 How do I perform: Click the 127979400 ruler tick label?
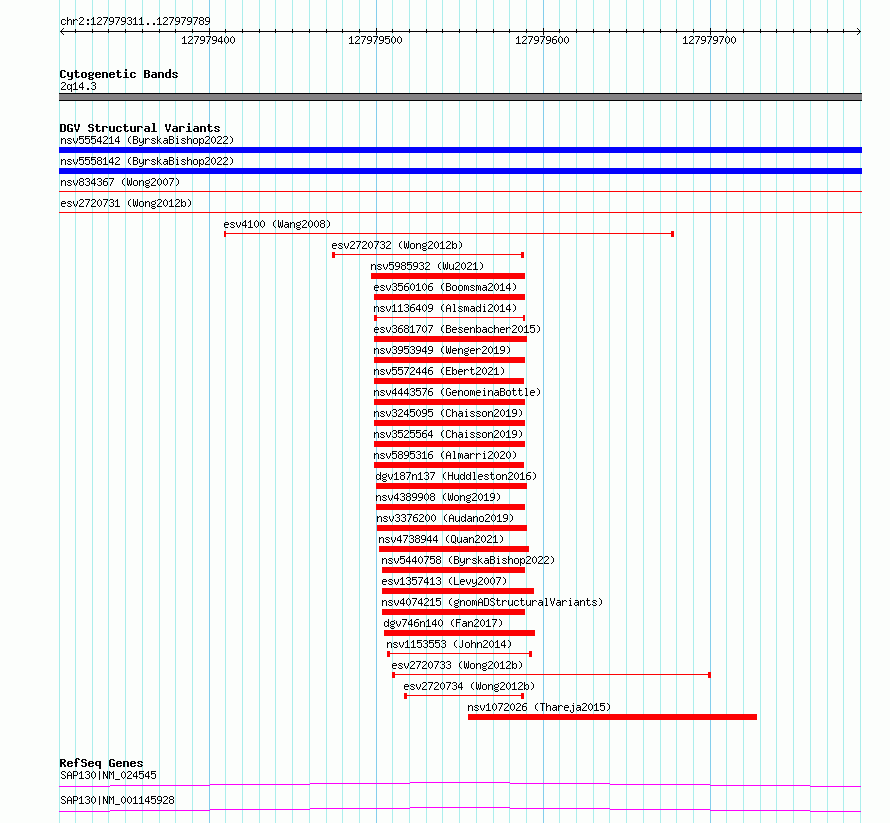208,40
